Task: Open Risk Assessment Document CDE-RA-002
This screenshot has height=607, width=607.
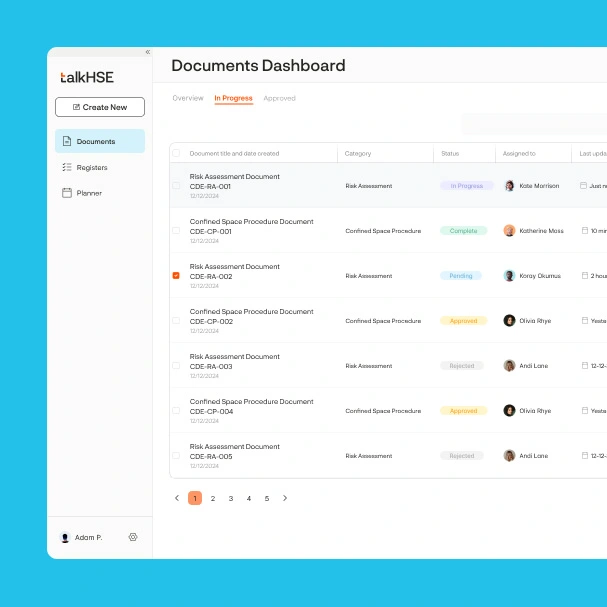Action: click(x=235, y=271)
